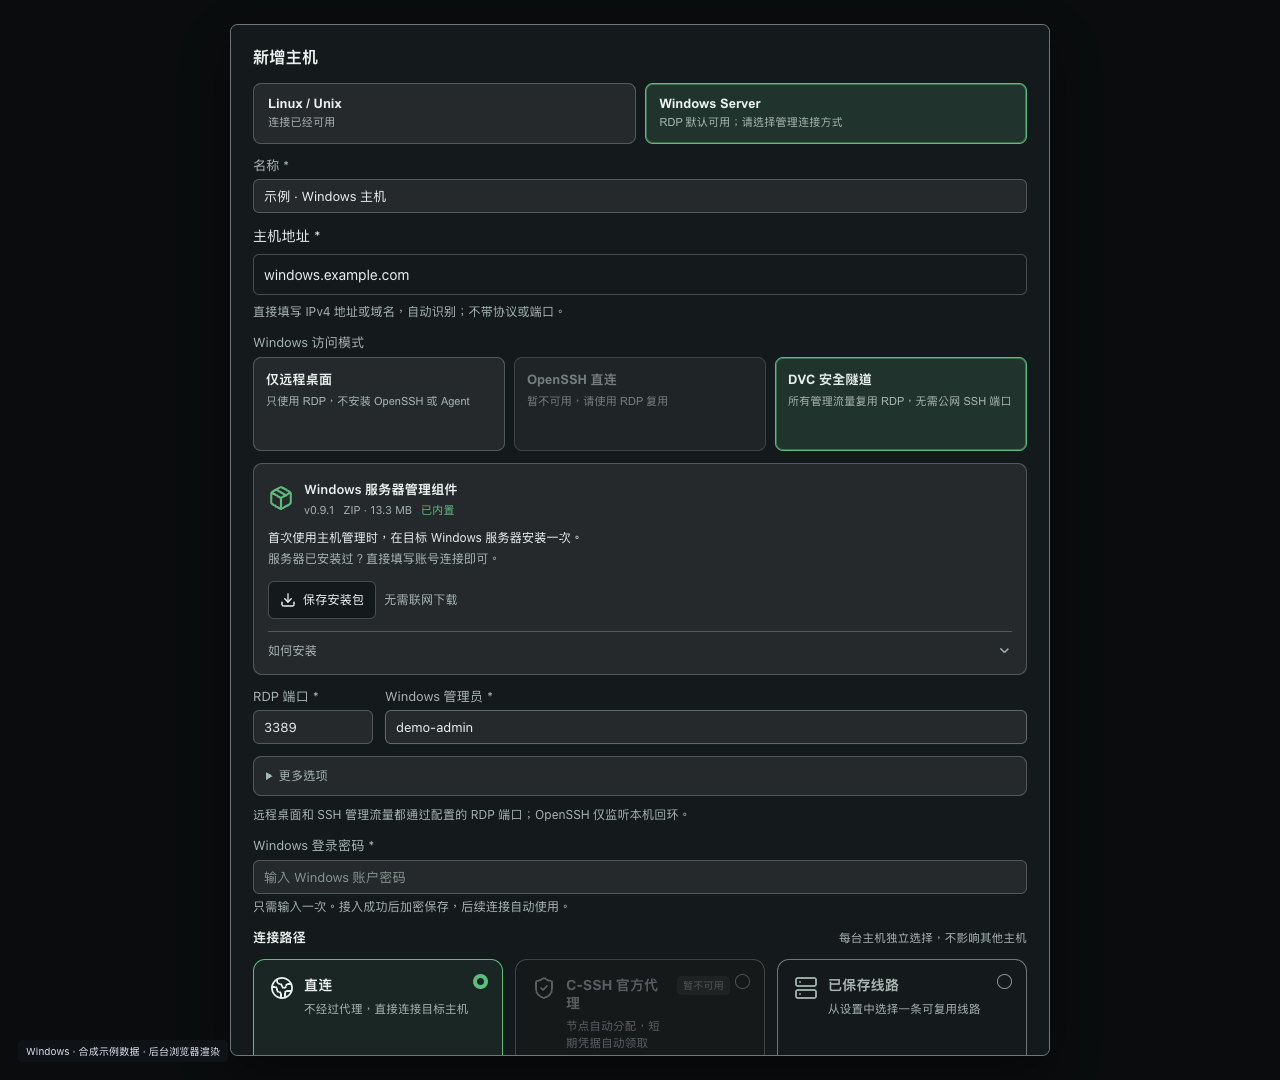Choose the DVC 安全隧道 access mode
Screen dimensions: 1280x1080
[x=901, y=404]
